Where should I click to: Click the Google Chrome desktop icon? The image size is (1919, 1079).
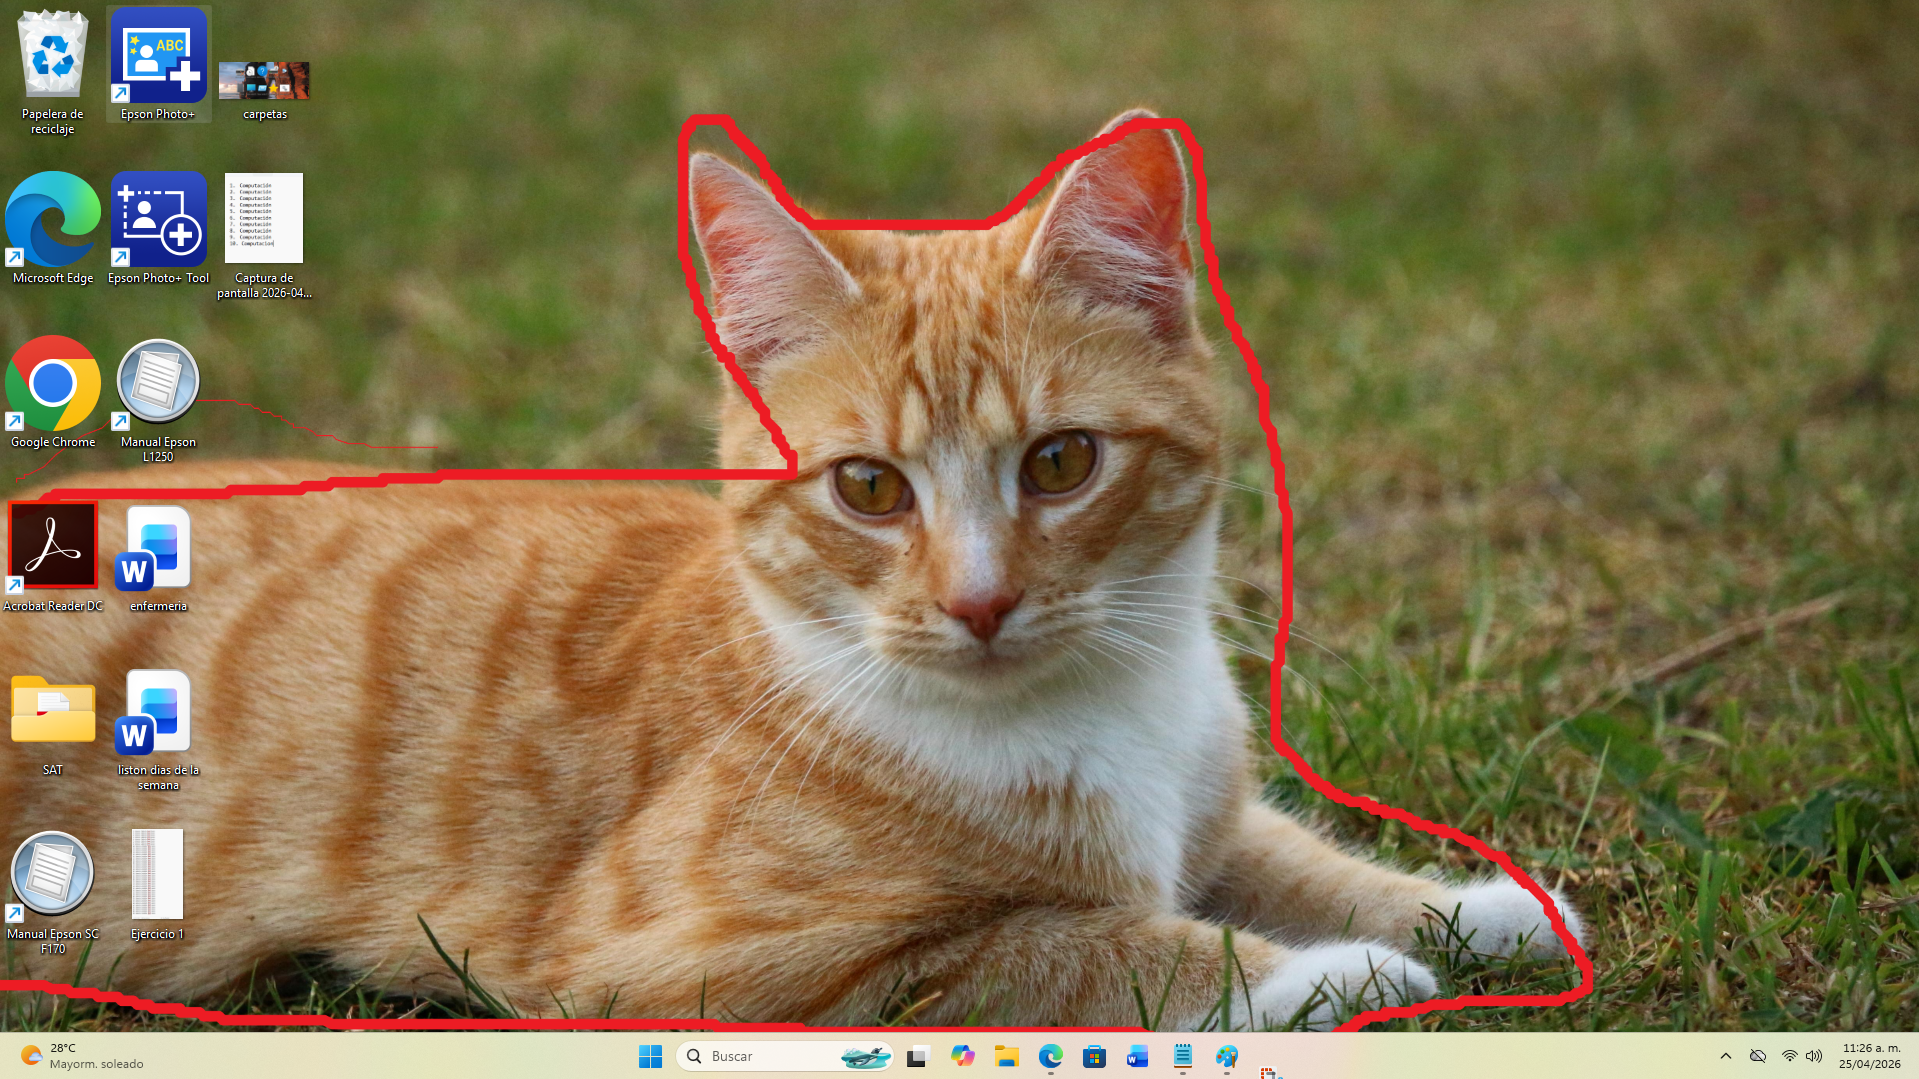[x=53, y=384]
